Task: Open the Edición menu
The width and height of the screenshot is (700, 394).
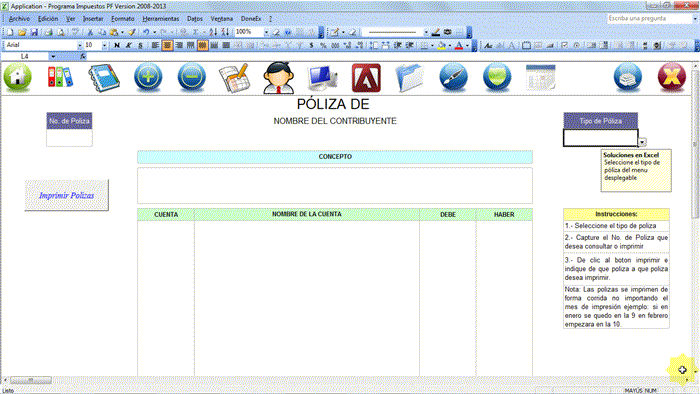Action: tap(48, 19)
